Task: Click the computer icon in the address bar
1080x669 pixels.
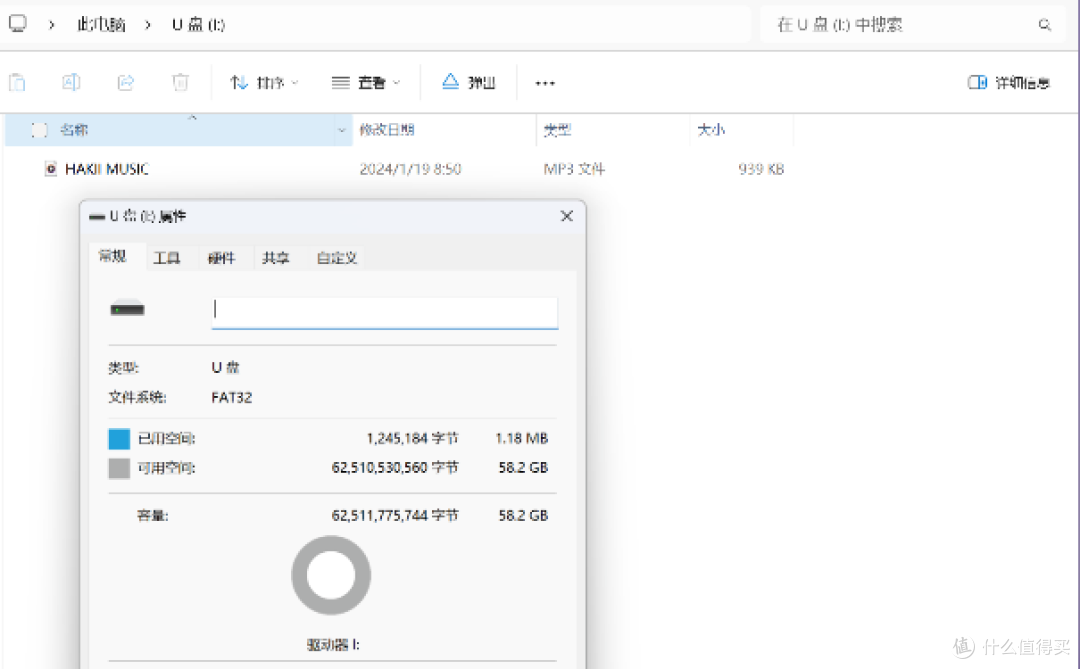Action: tap(18, 24)
